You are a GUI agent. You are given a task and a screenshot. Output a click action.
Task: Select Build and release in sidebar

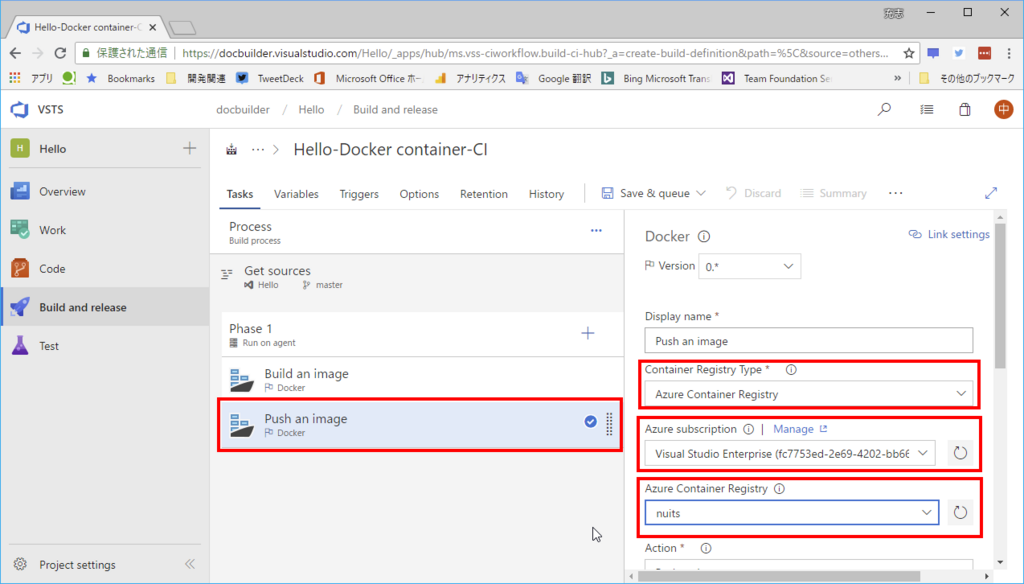tap(104, 307)
